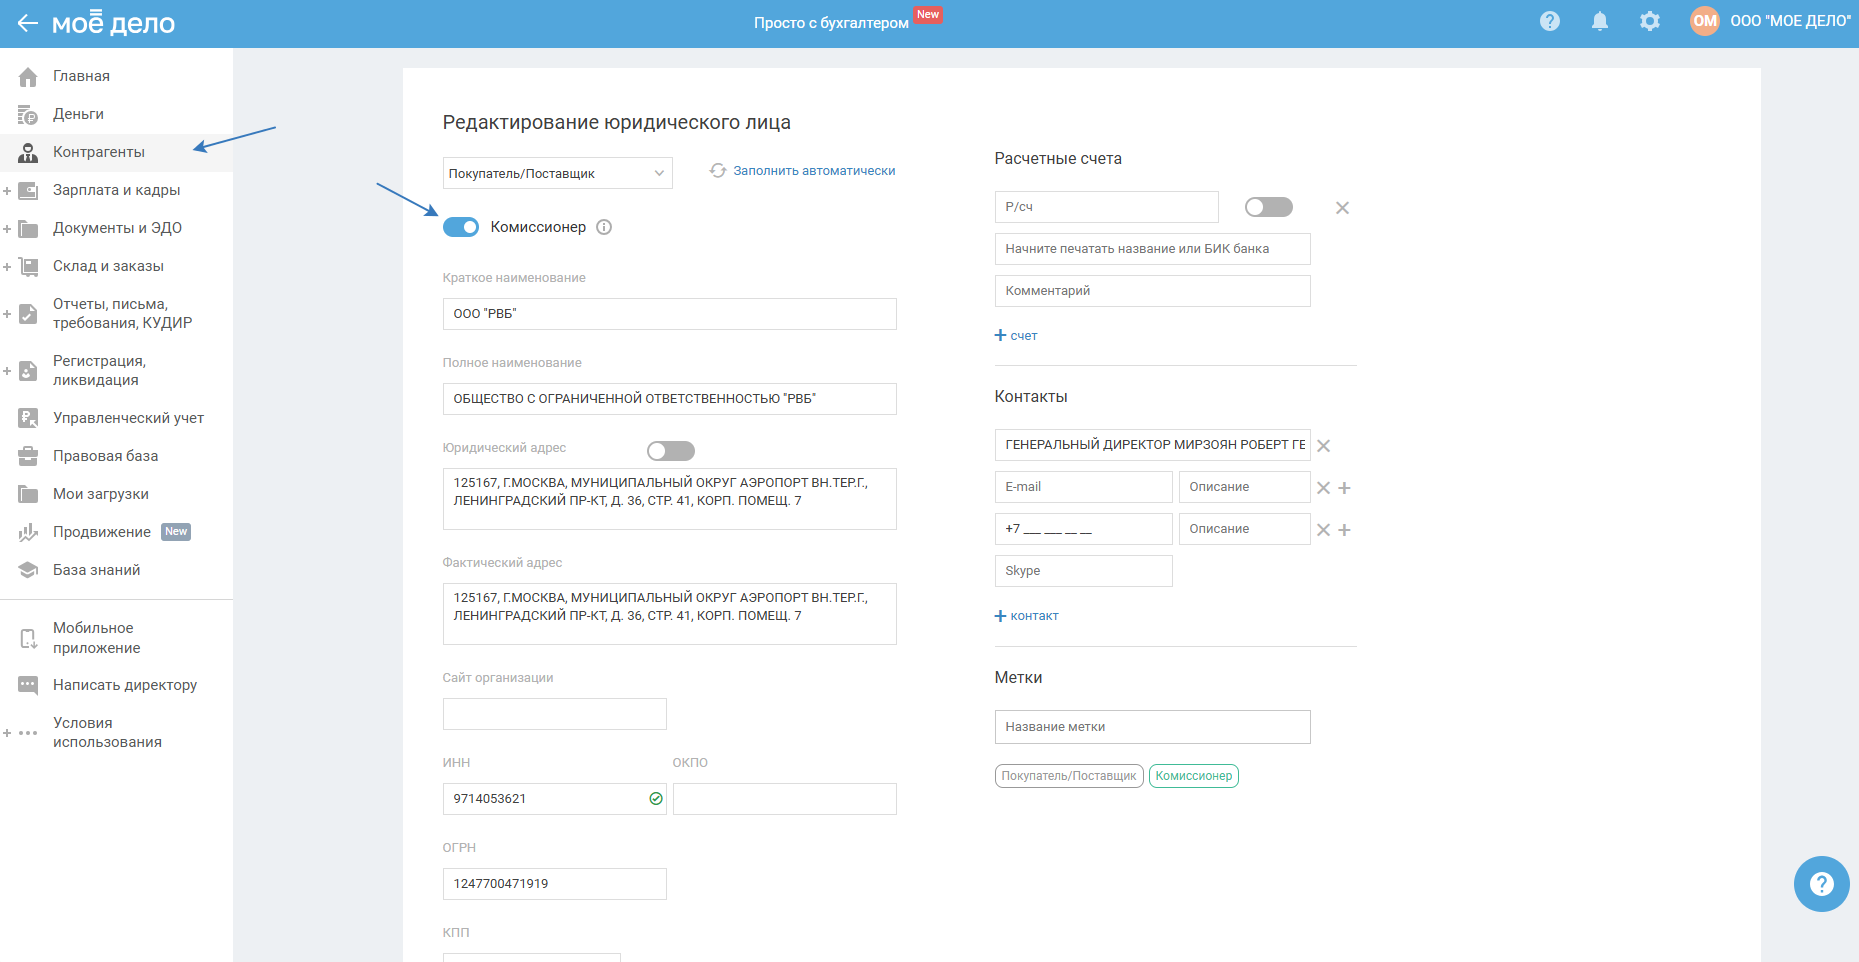Enable the Р/сч account toggle
1859x962 pixels.
point(1268,207)
